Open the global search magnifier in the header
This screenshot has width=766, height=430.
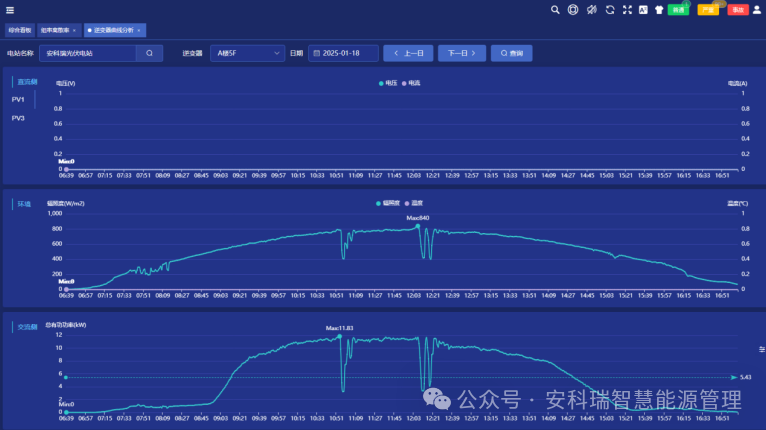[x=555, y=10]
